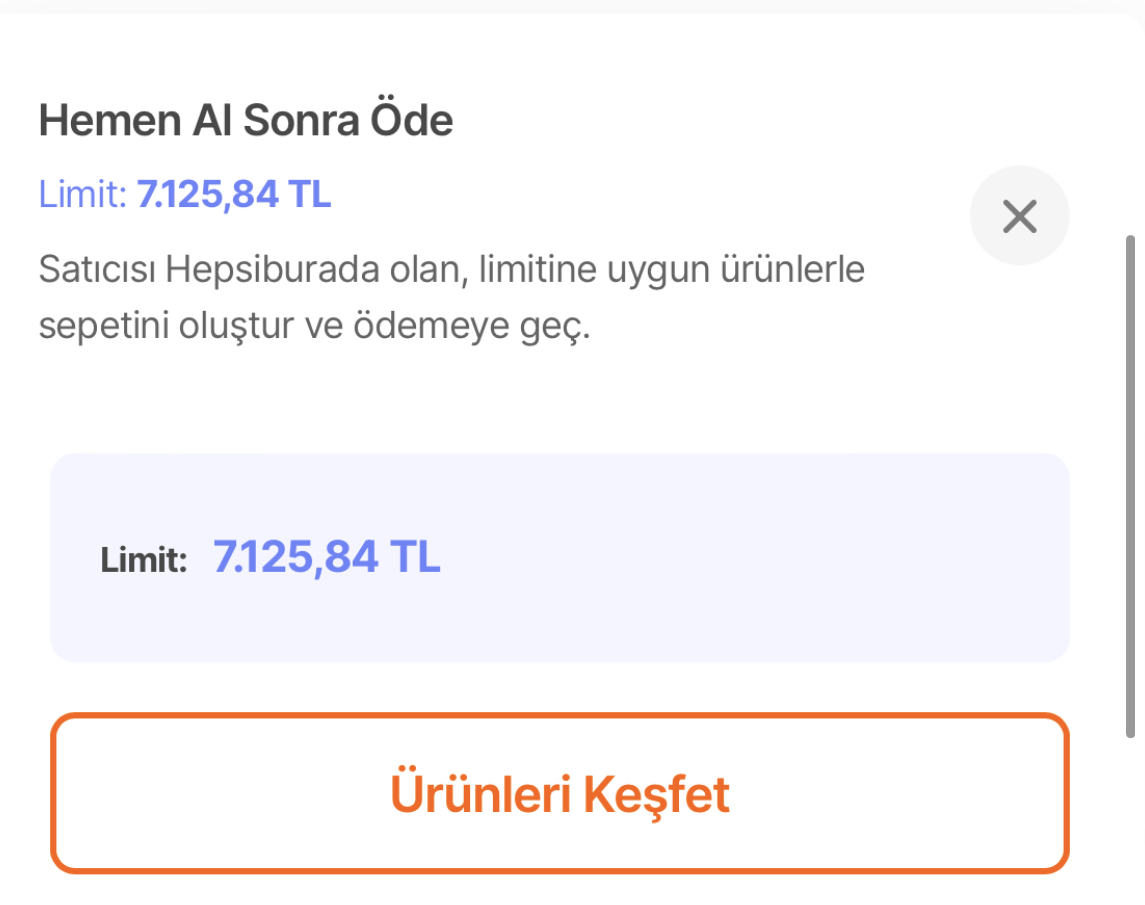Select the large 7.125,84 TL amount in card
Image resolution: width=1145 pixels, height=905 pixels.
coord(326,557)
